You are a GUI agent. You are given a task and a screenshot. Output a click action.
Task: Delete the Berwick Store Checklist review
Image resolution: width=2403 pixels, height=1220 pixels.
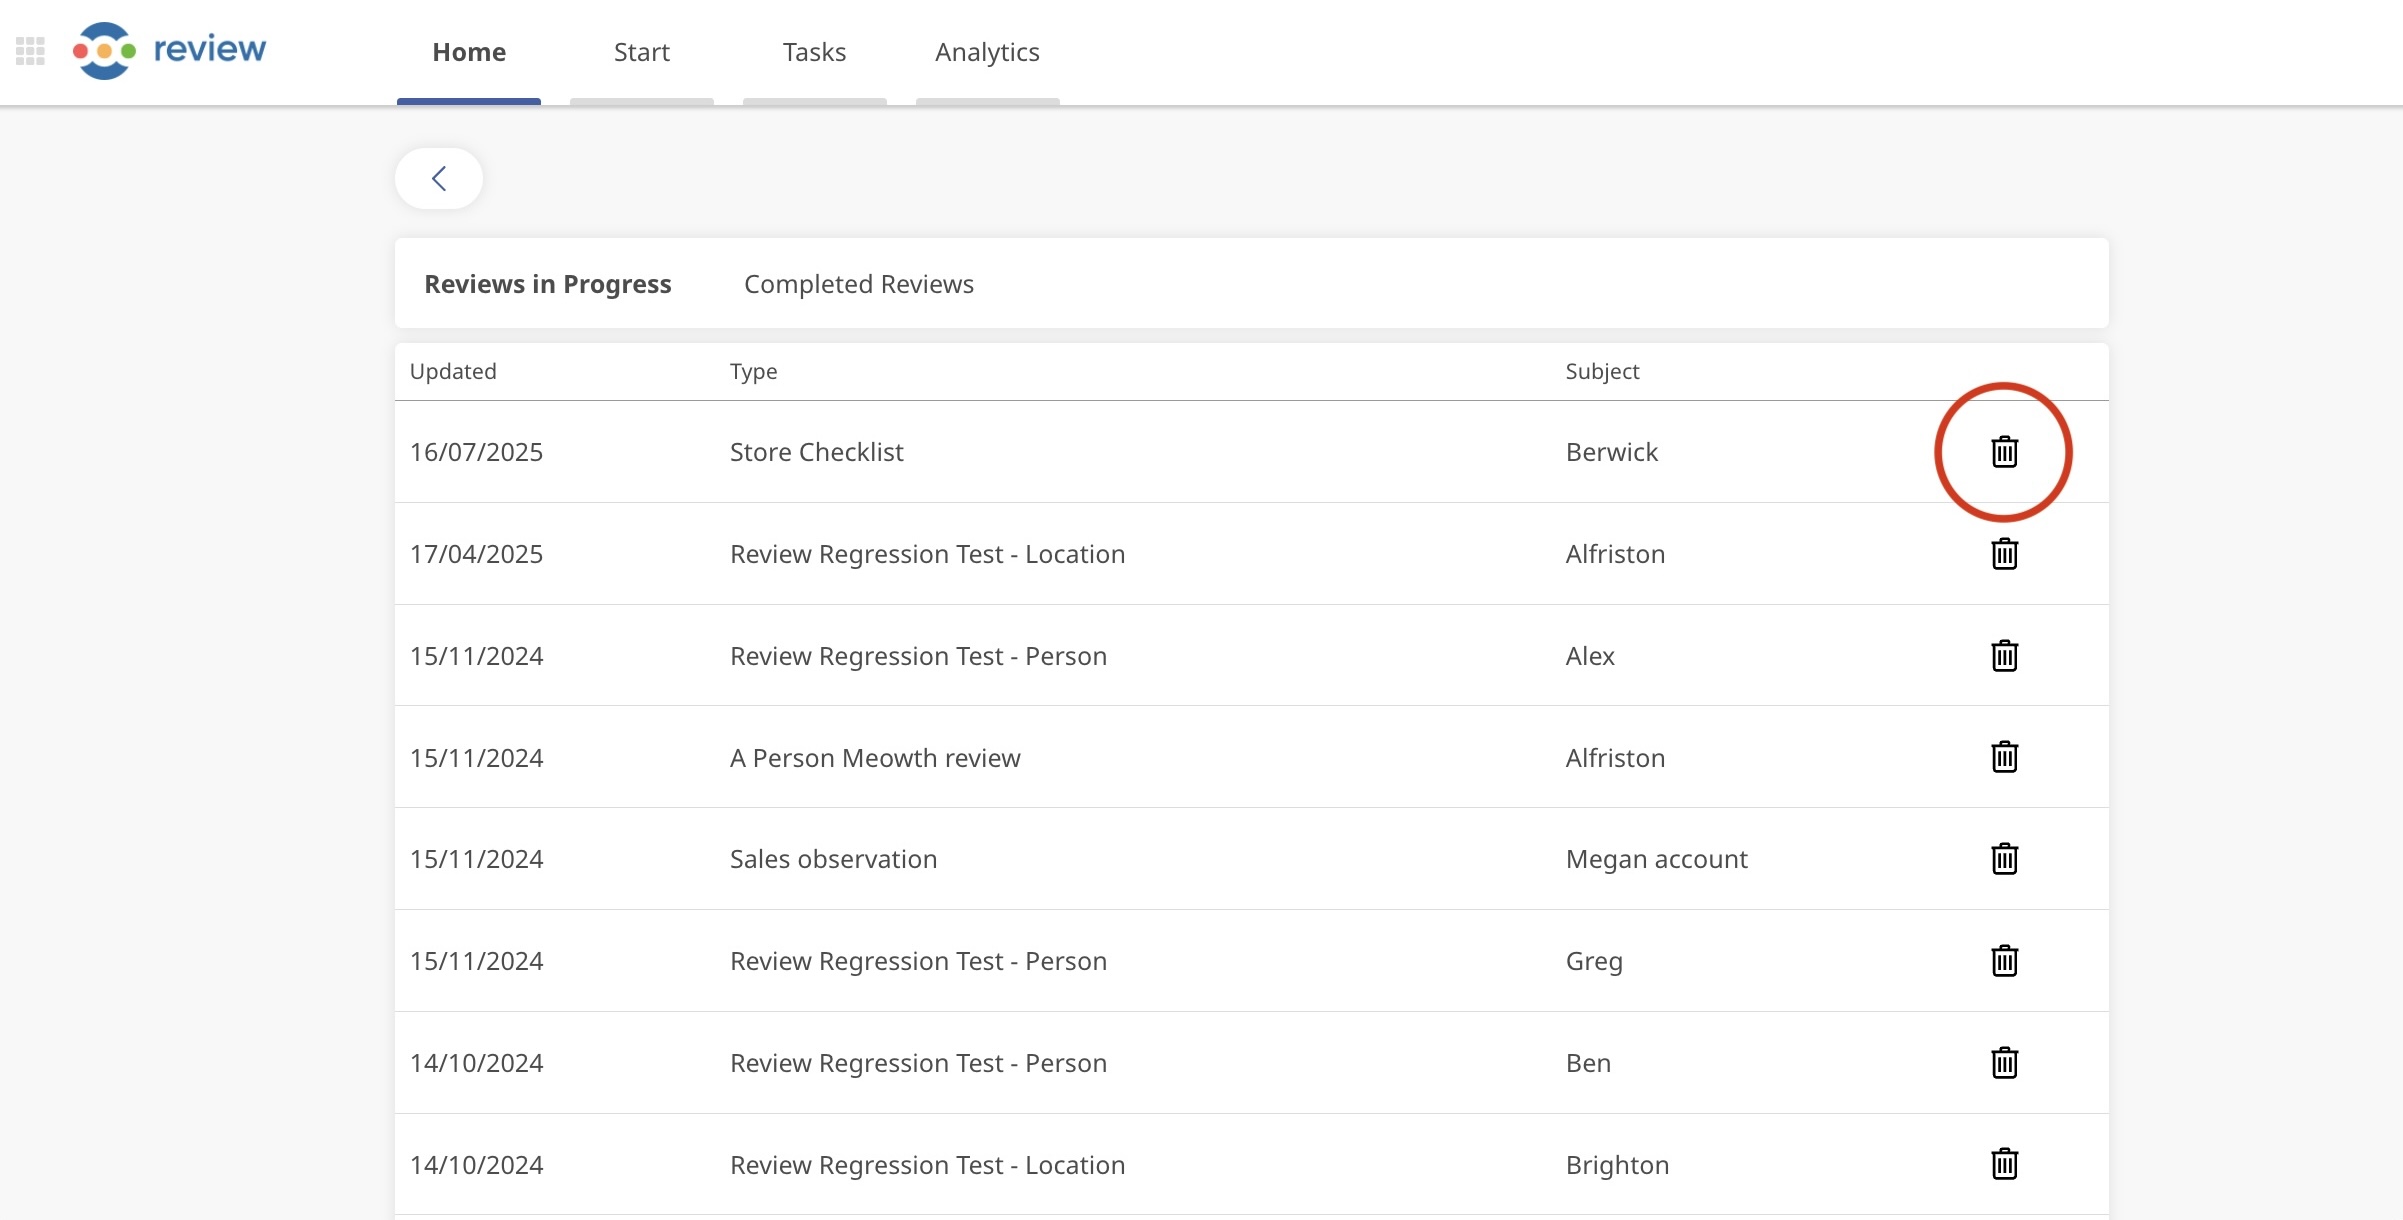click(2004, 452)
